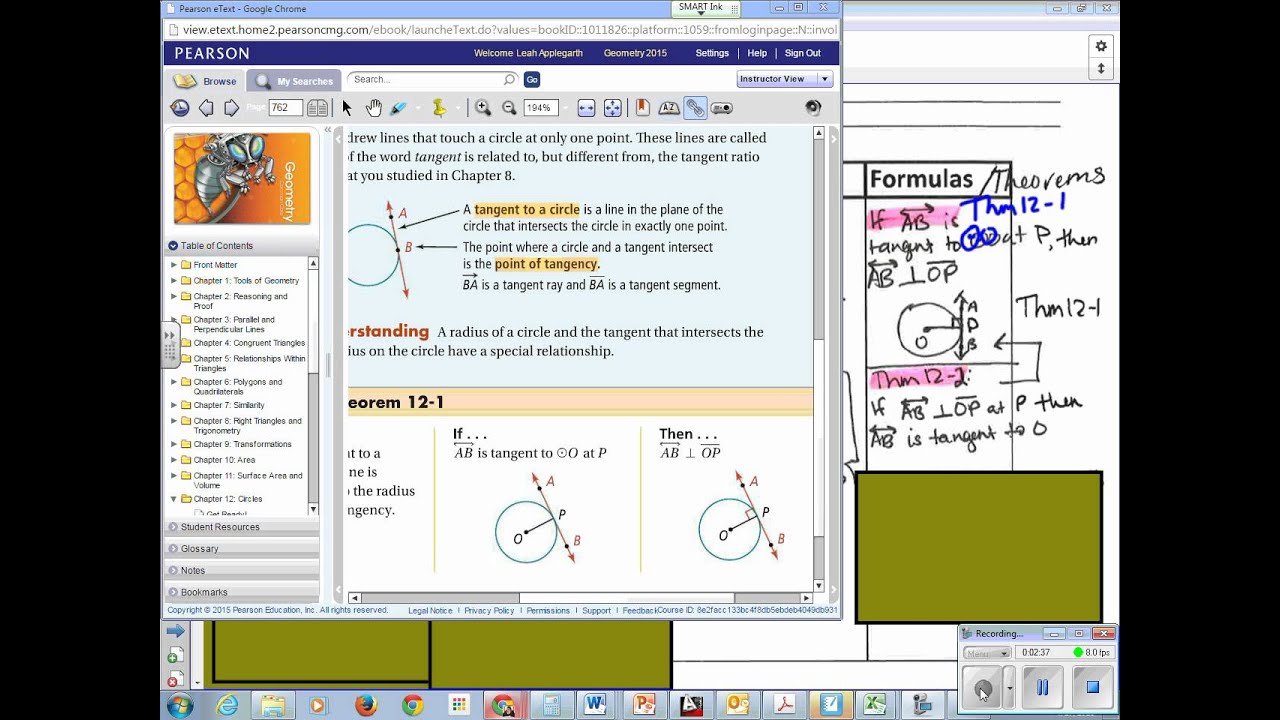The width and height of the screenshot is (1280, 720).
Task: Open the A-Z glossary icon
Action: click(669, 108)
